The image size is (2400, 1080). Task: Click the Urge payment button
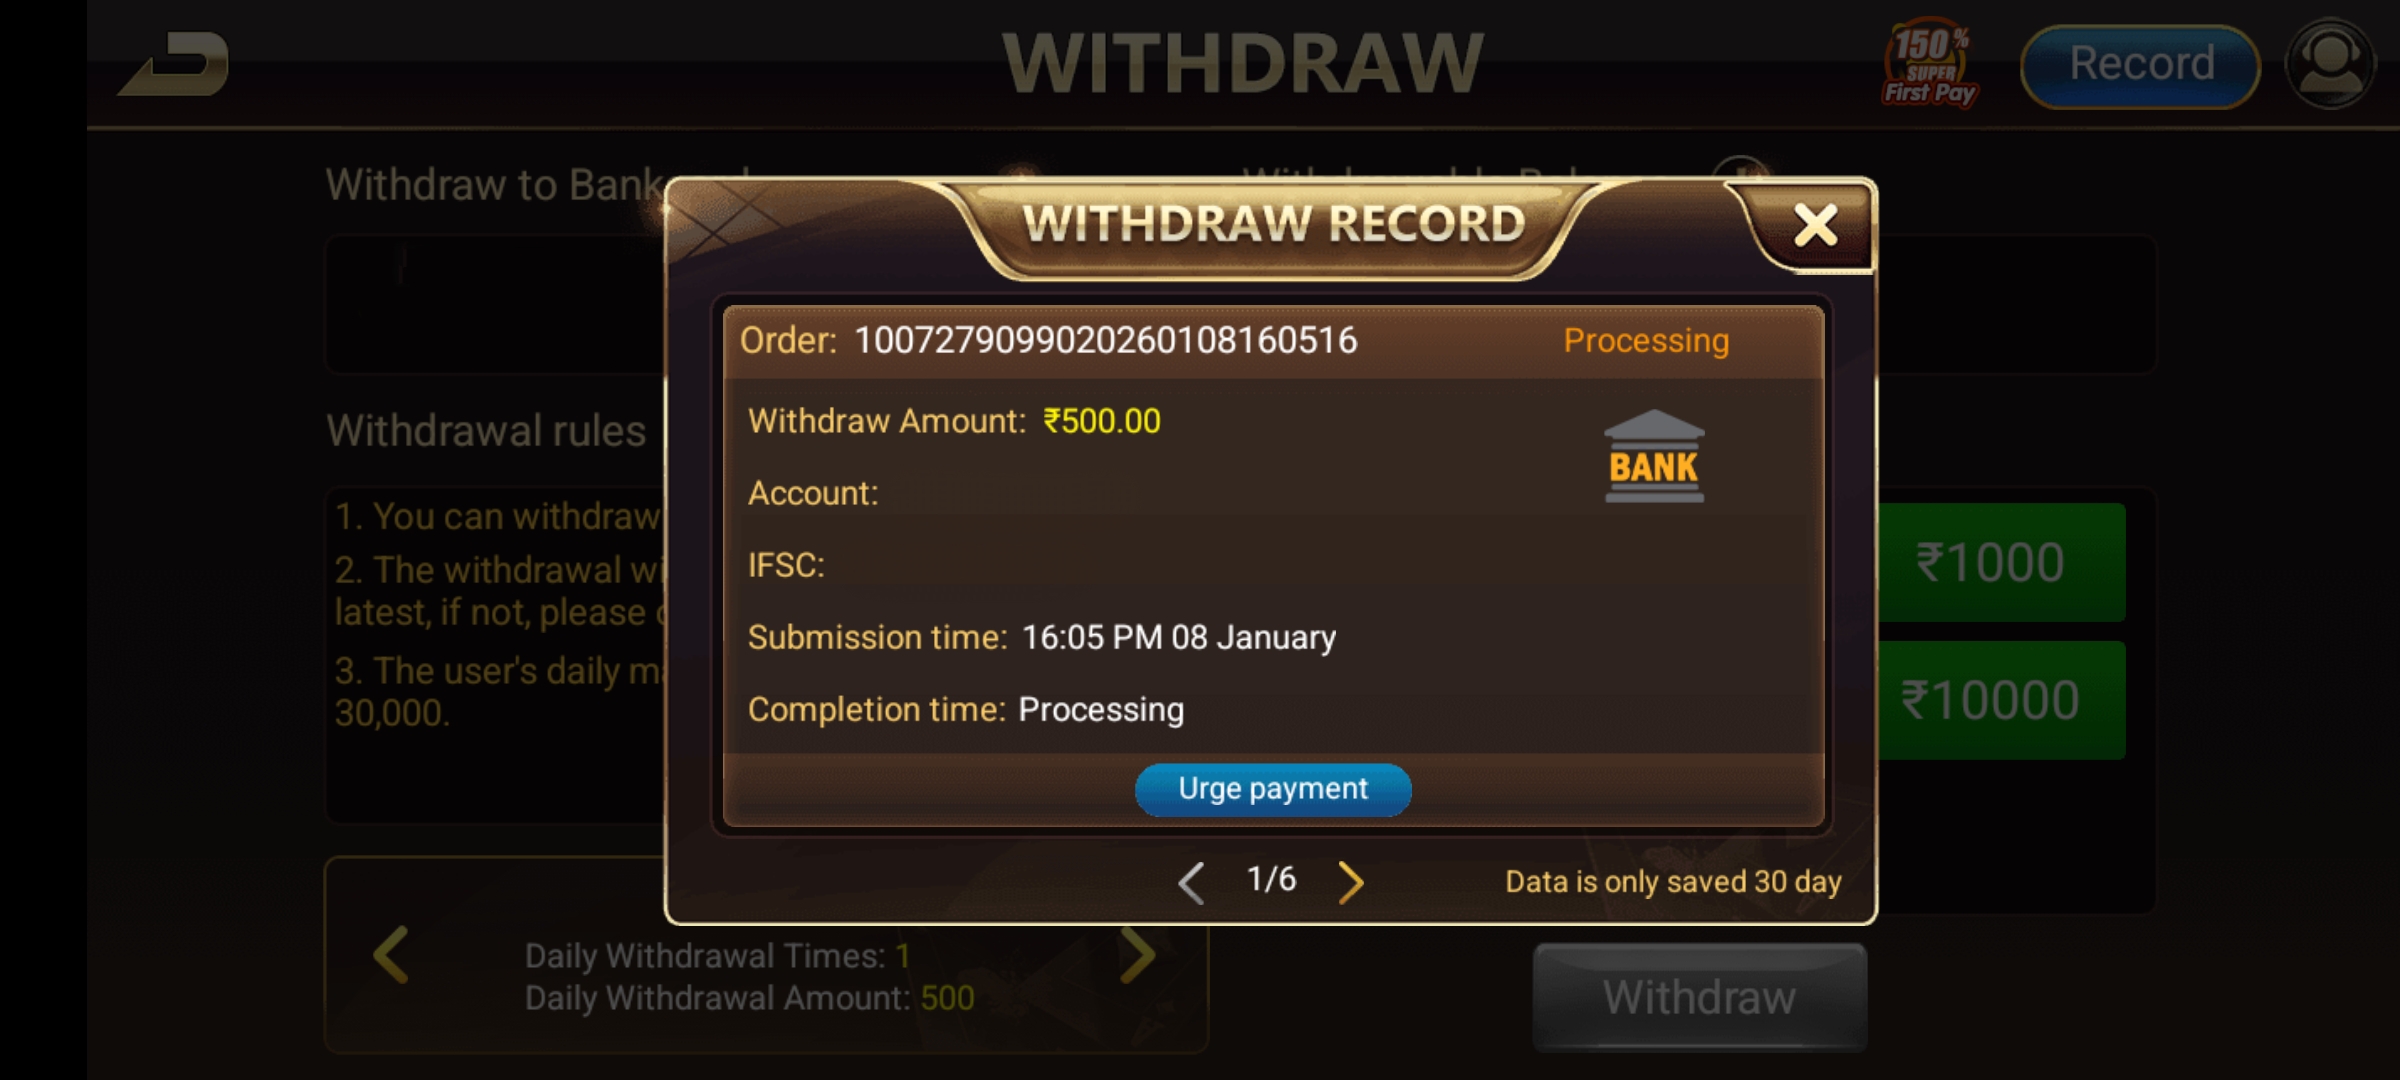click(x=1273, y=789)
